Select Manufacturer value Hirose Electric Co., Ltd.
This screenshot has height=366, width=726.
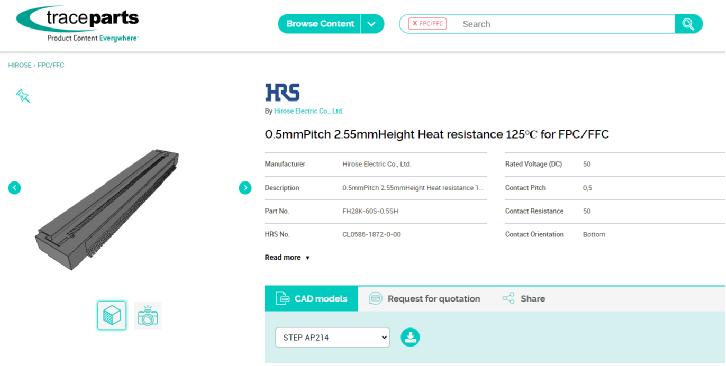[x=376, y=164]
